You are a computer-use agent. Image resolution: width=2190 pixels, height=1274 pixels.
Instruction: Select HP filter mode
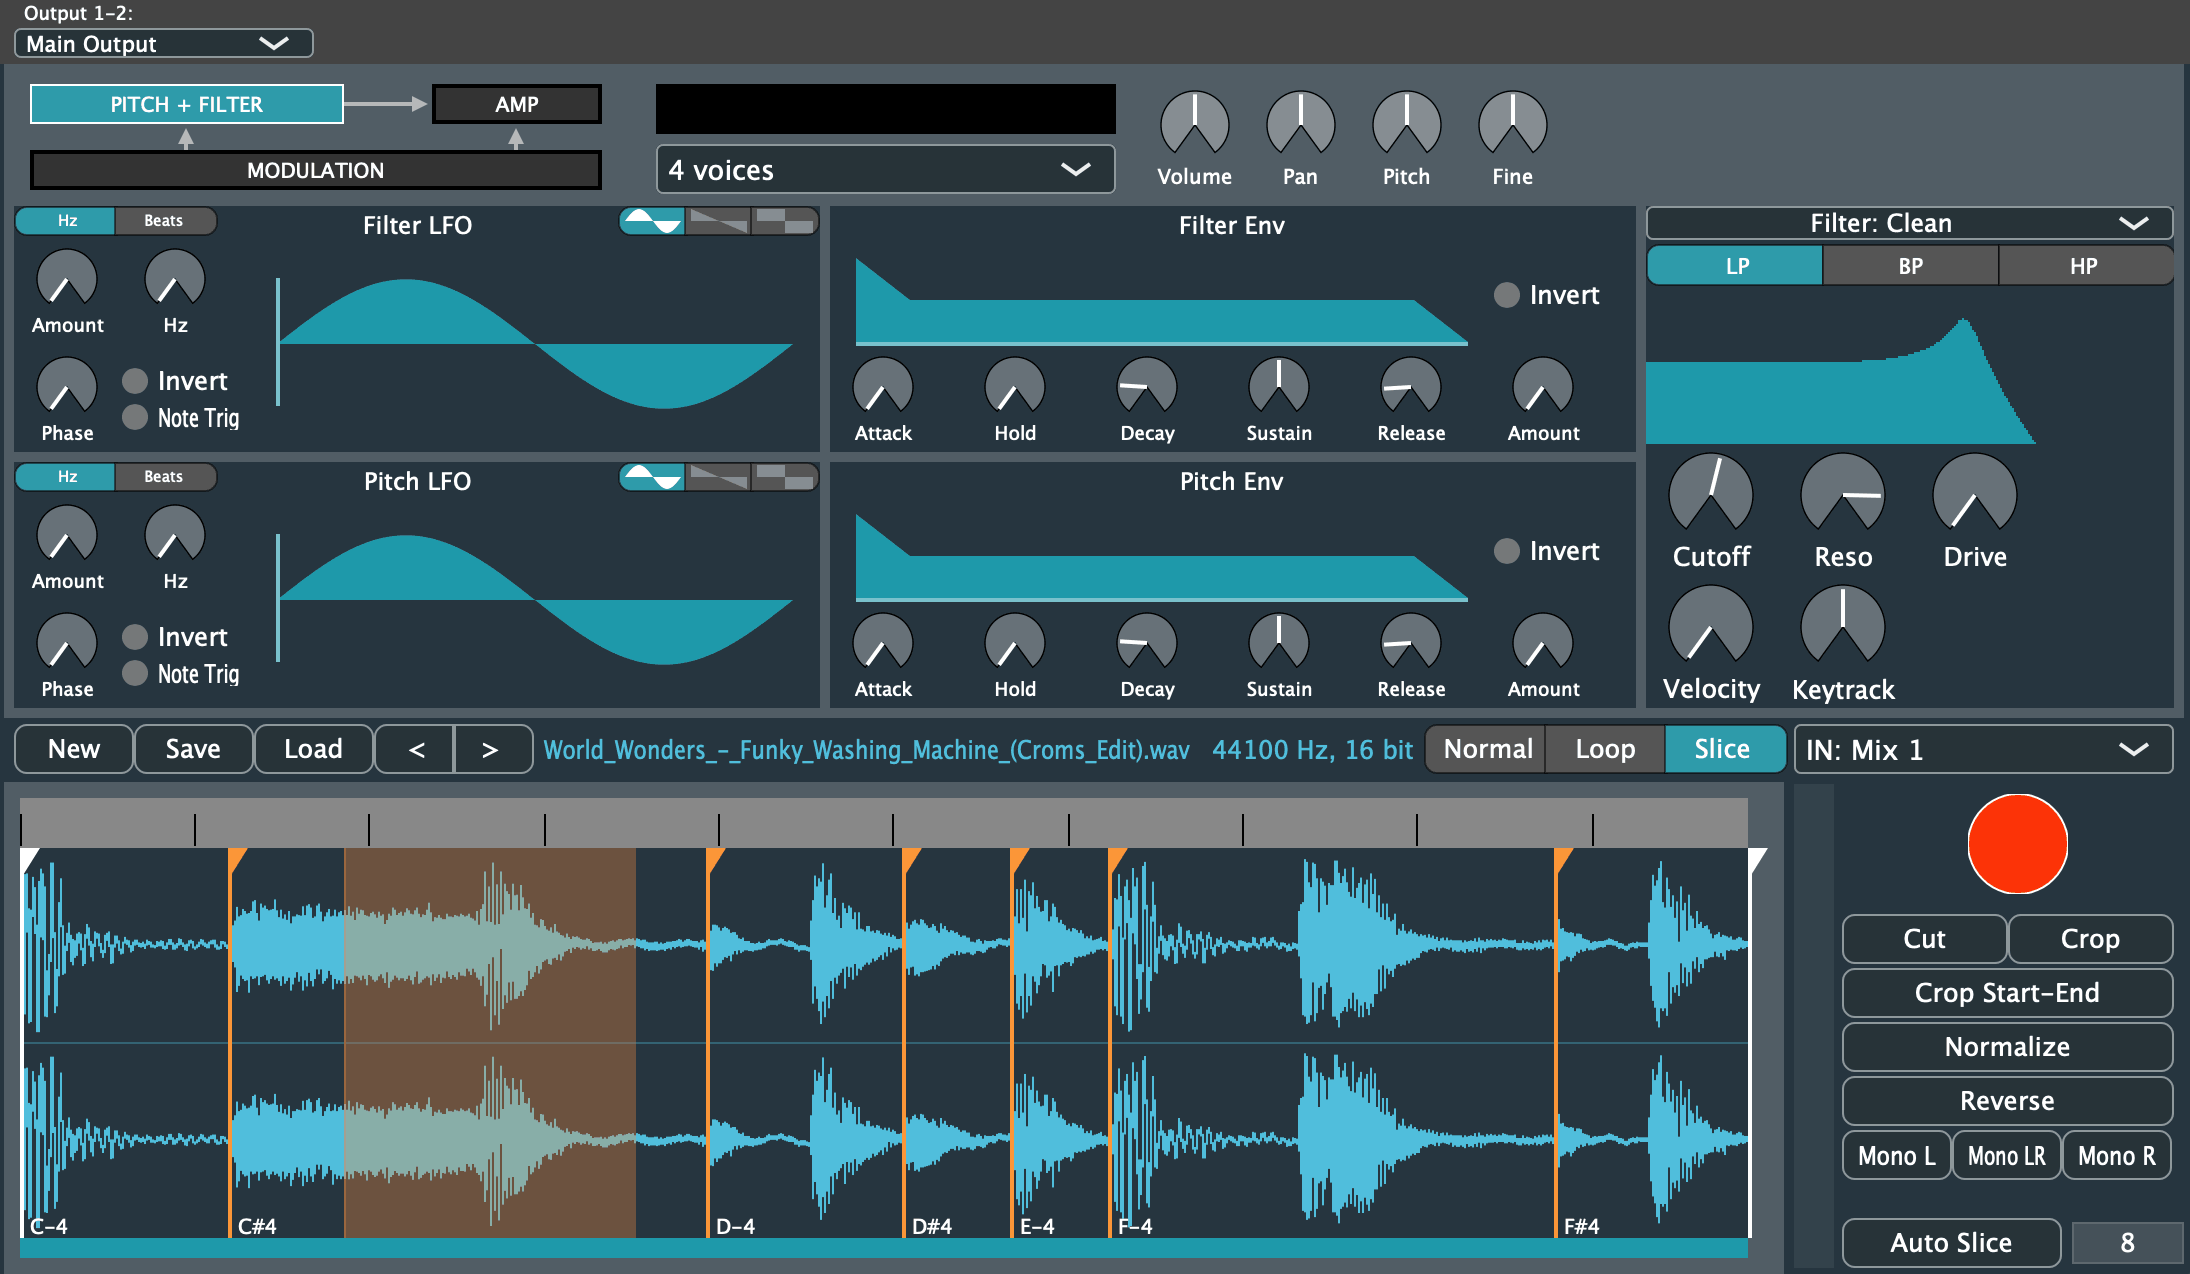2085,266
